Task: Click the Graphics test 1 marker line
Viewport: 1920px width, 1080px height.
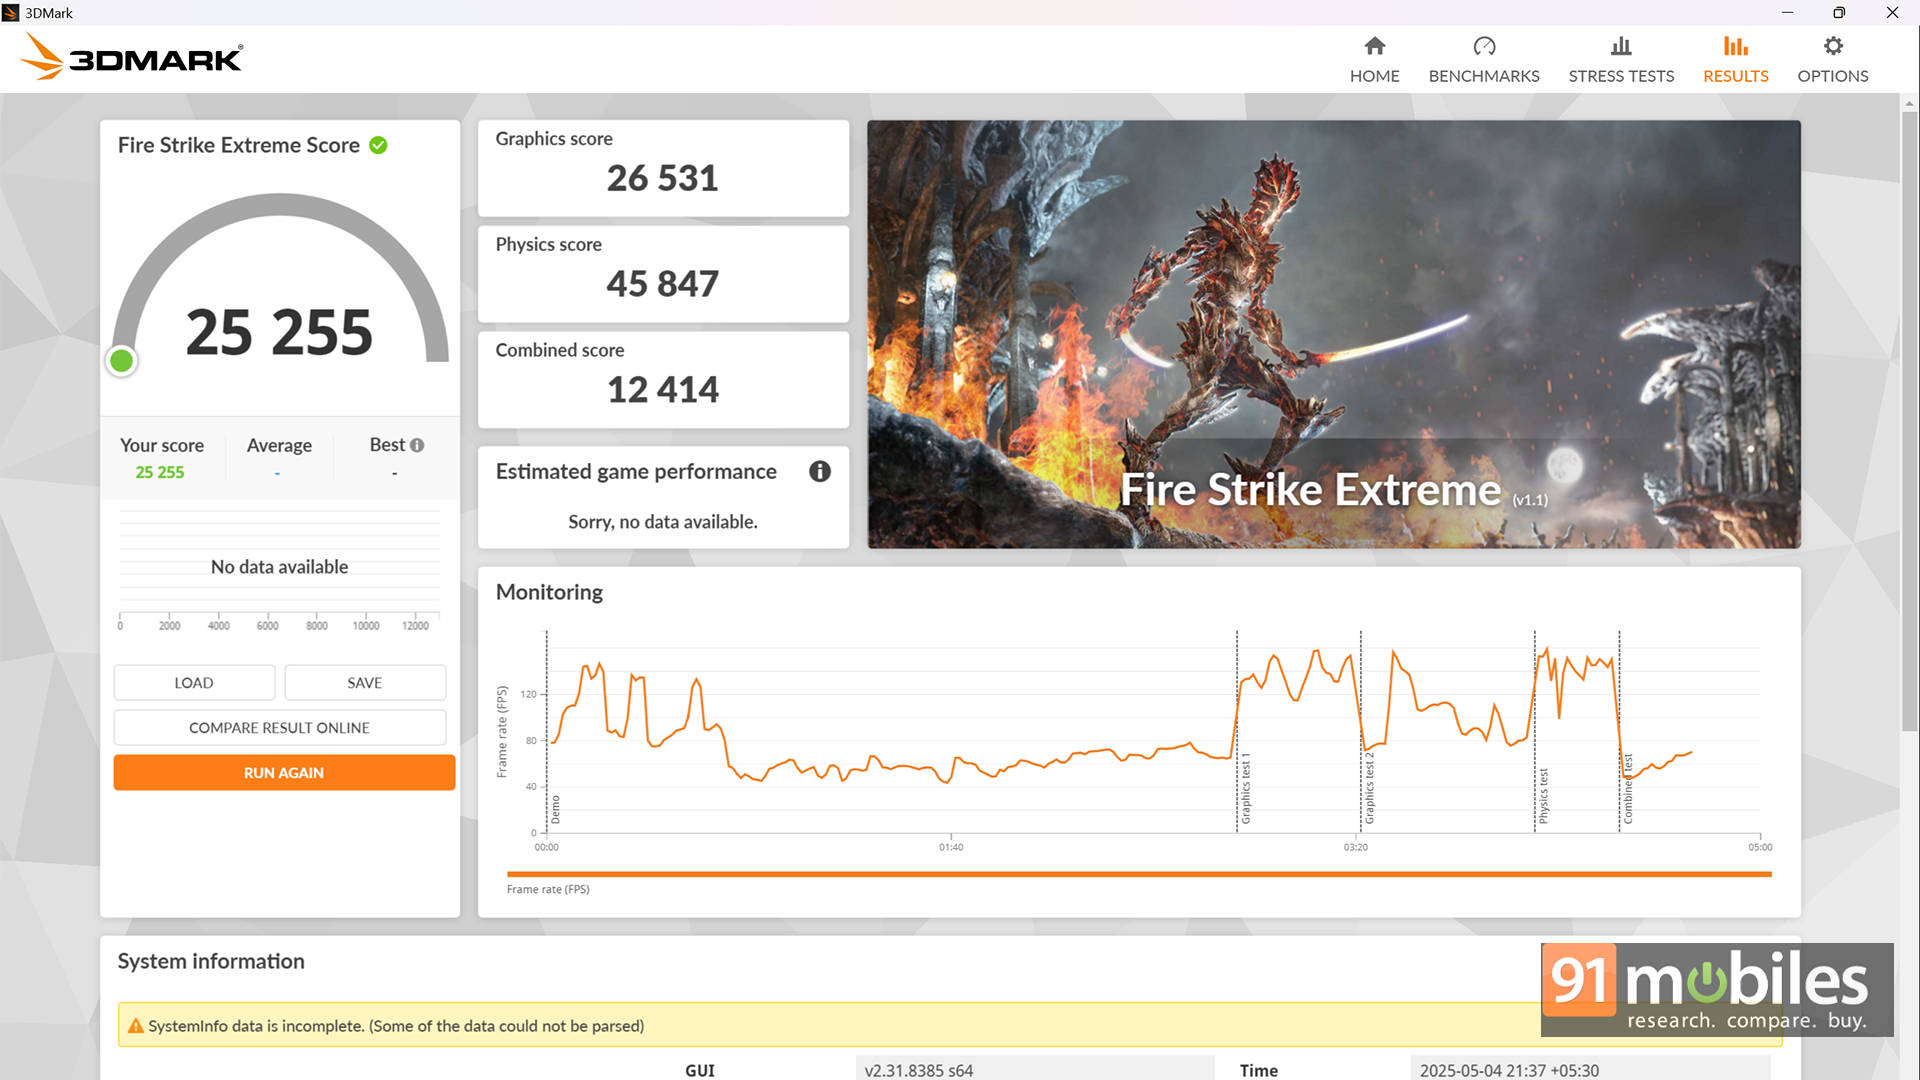Action: tap(1237, 731)
